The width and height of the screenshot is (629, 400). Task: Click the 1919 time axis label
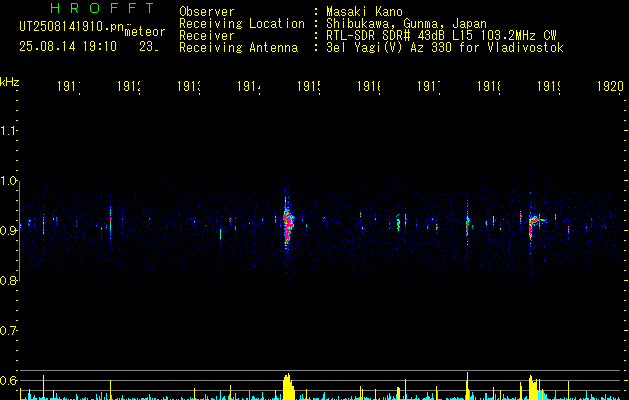click(x=549, y=86)
